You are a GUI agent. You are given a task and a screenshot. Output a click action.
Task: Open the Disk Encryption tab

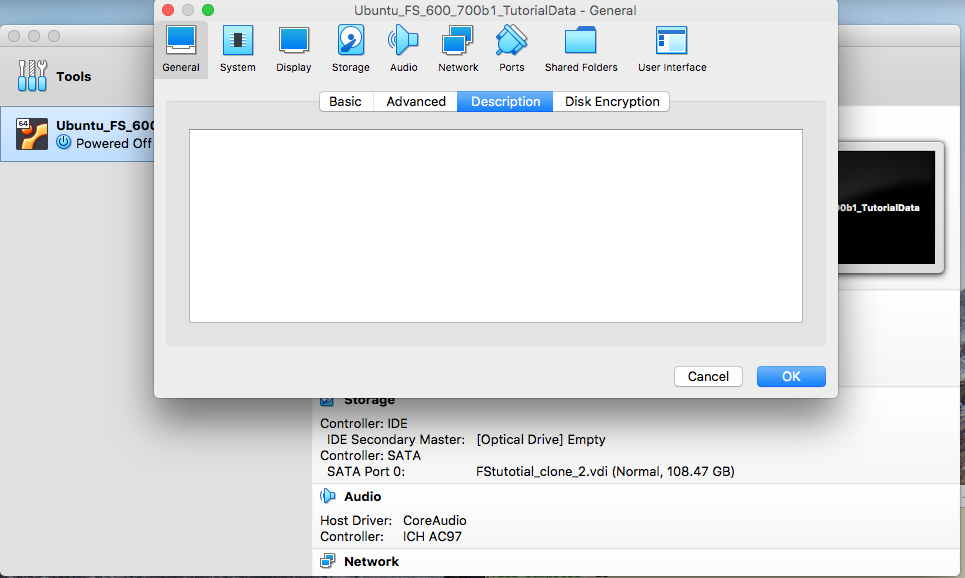(x=612, y=101)
